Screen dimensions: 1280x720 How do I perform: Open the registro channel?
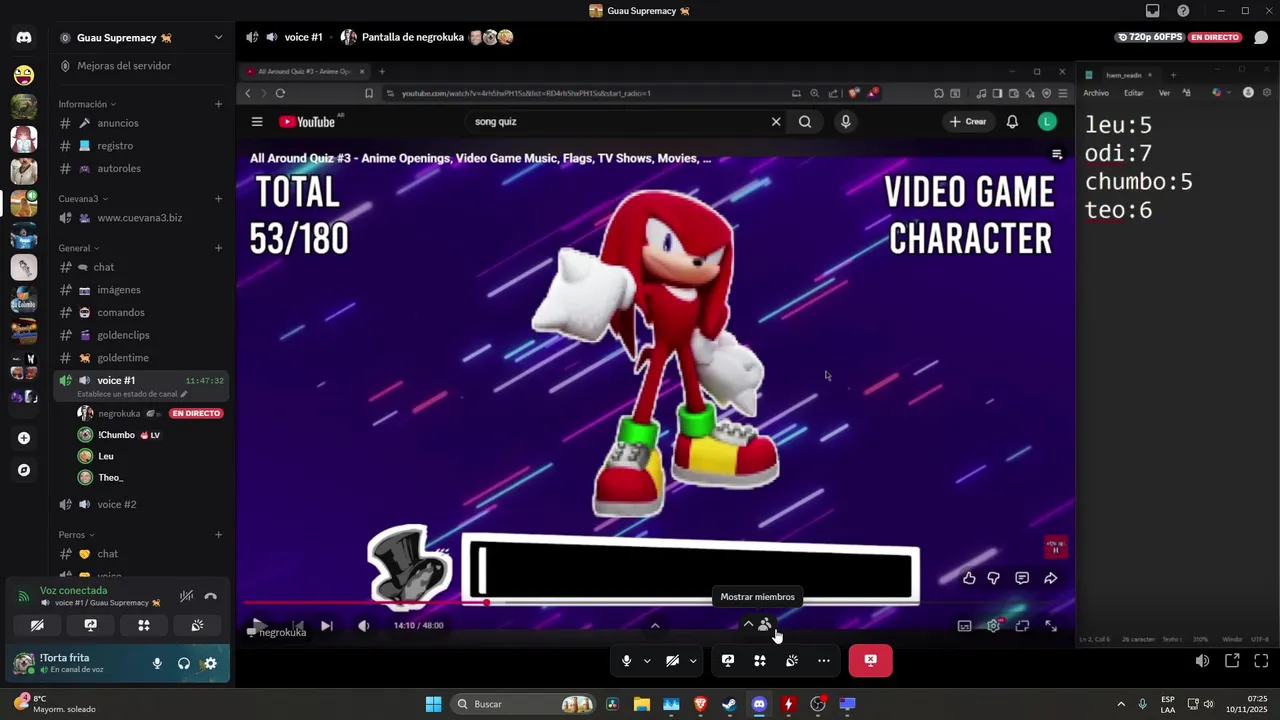tap(140, 146)
